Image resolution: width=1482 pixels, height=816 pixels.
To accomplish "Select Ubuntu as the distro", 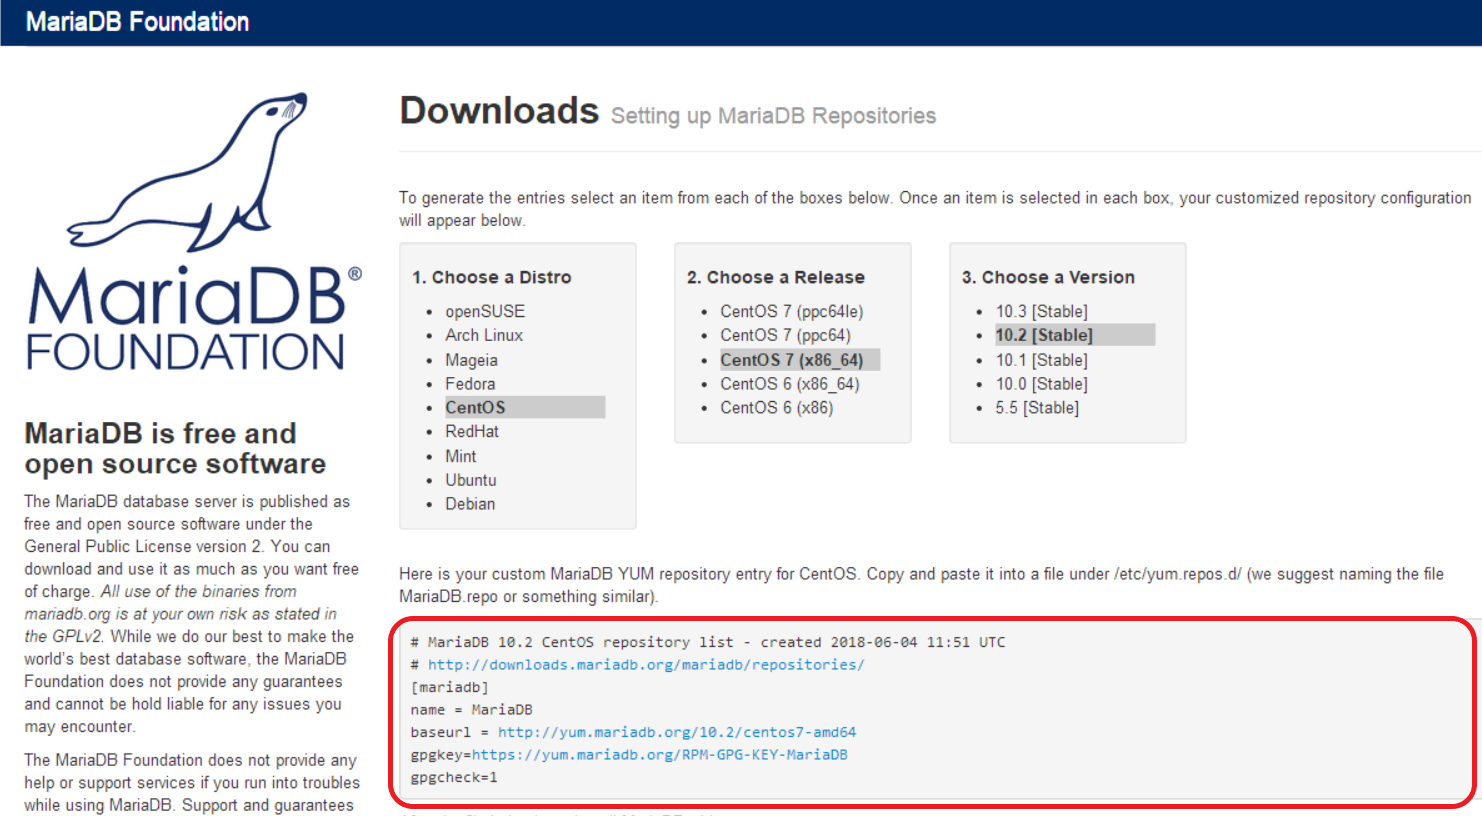I will pyautogui.click(x=471, y=480).
